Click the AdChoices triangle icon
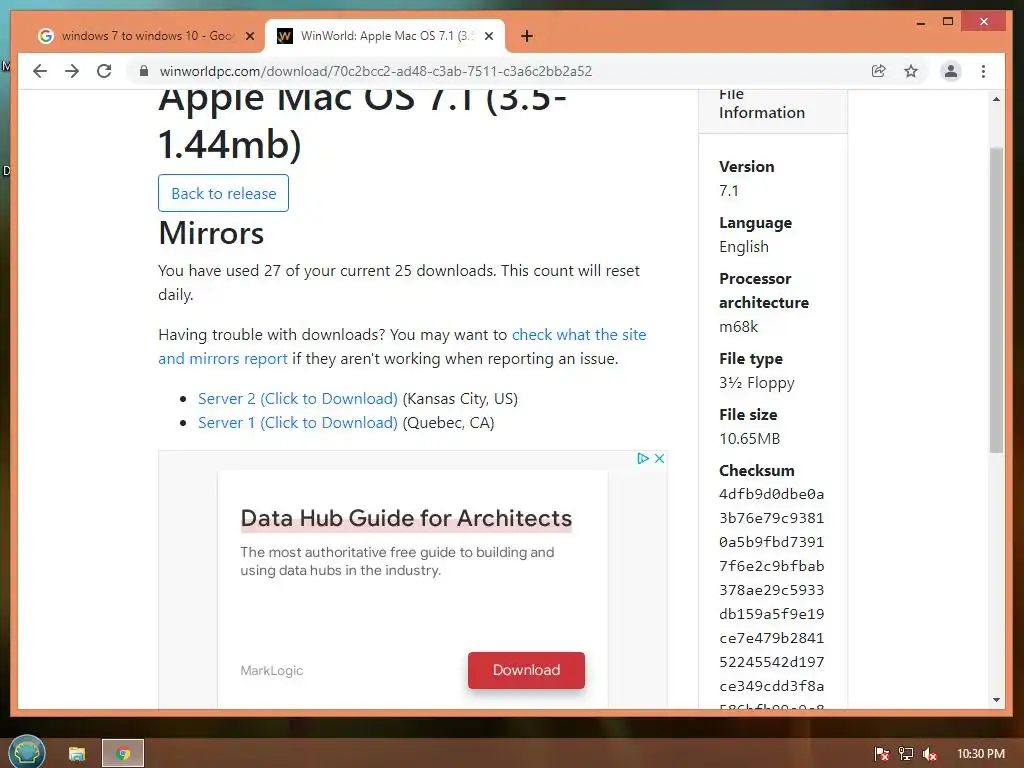The image size is (1024, 768). (643, 458)
